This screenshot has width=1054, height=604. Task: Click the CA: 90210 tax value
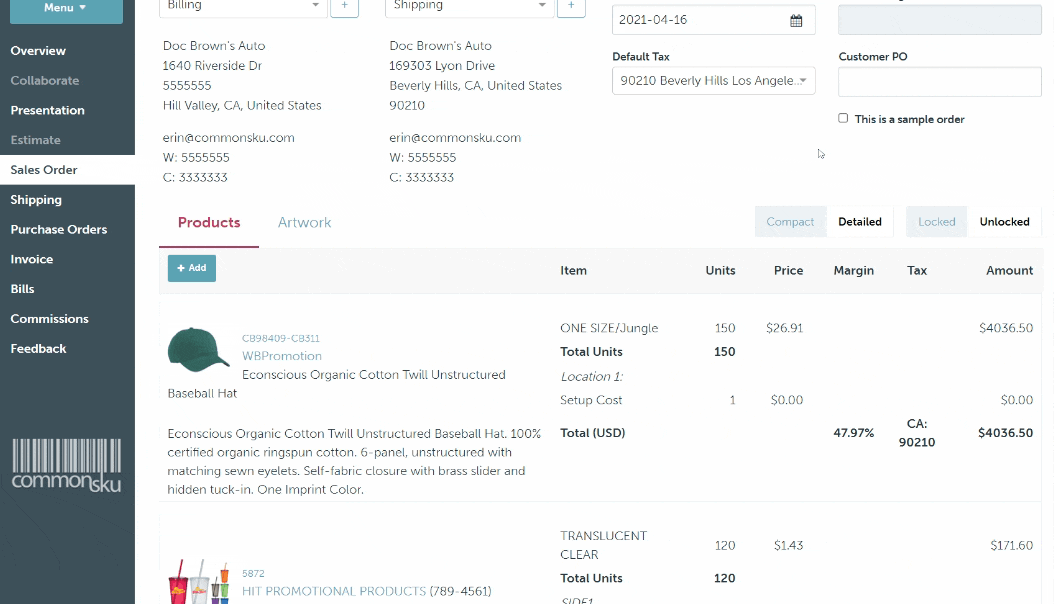917,433
